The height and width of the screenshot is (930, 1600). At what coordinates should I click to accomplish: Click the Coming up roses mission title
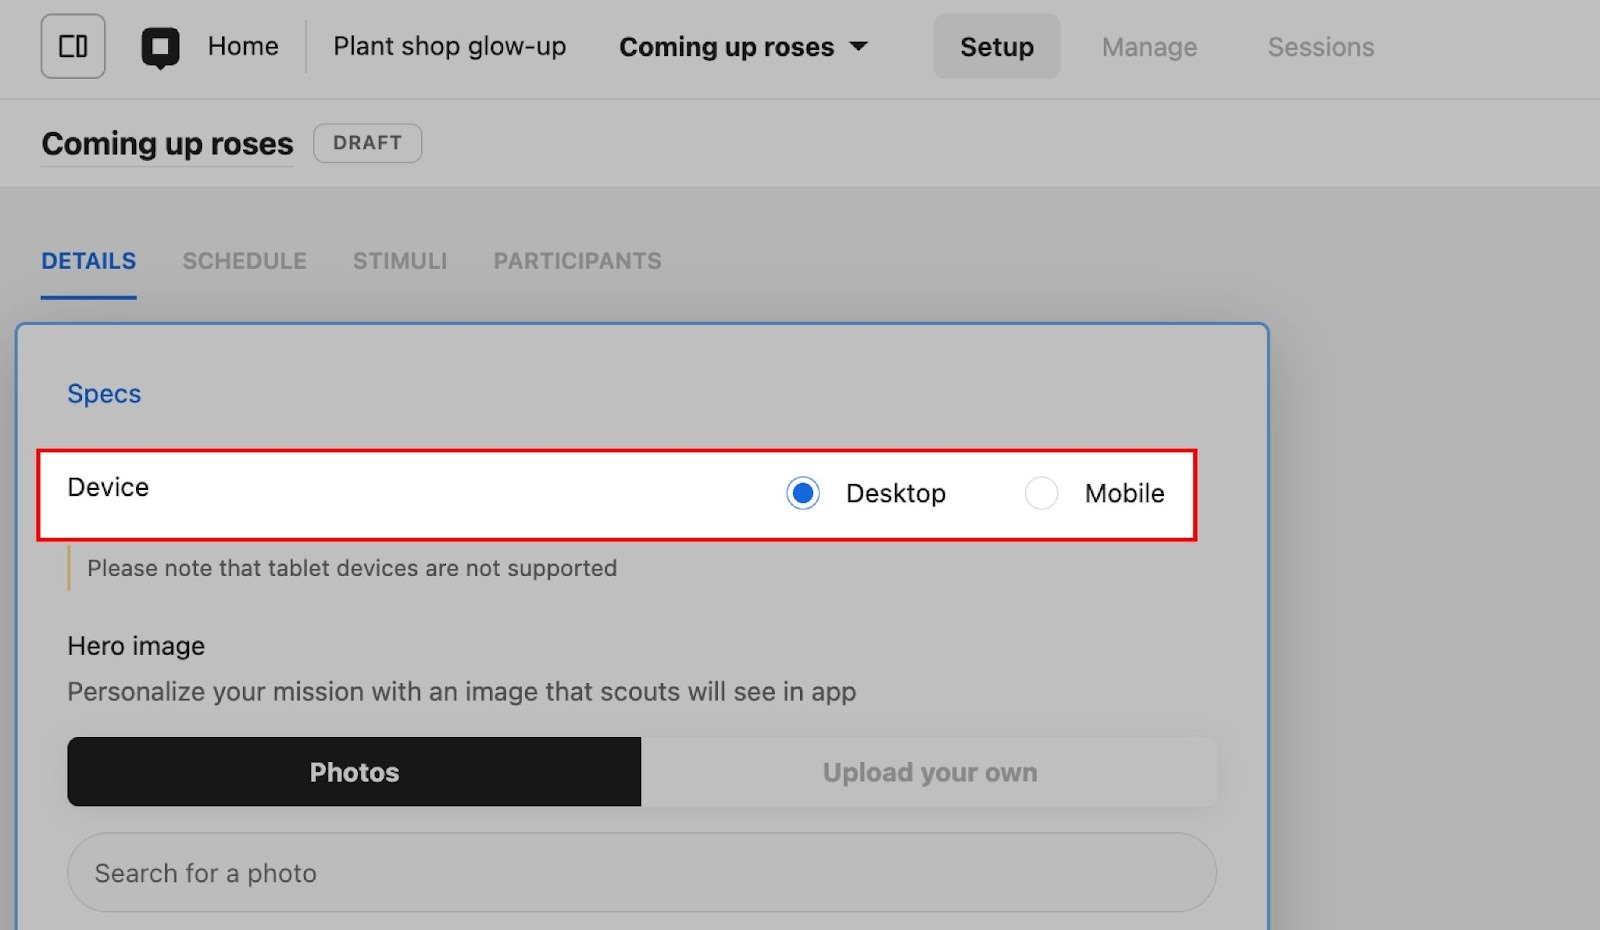tap(167, 144)
